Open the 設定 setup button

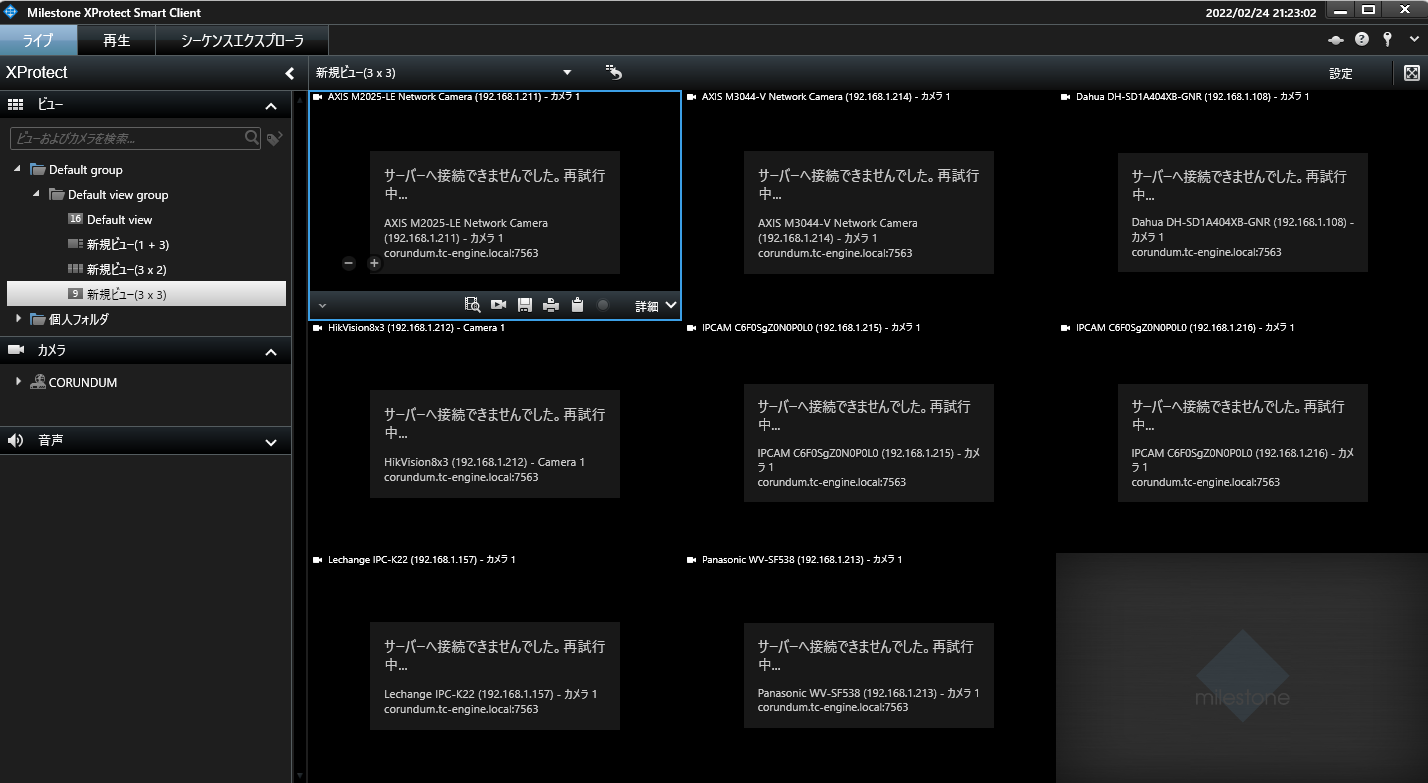1340,73
